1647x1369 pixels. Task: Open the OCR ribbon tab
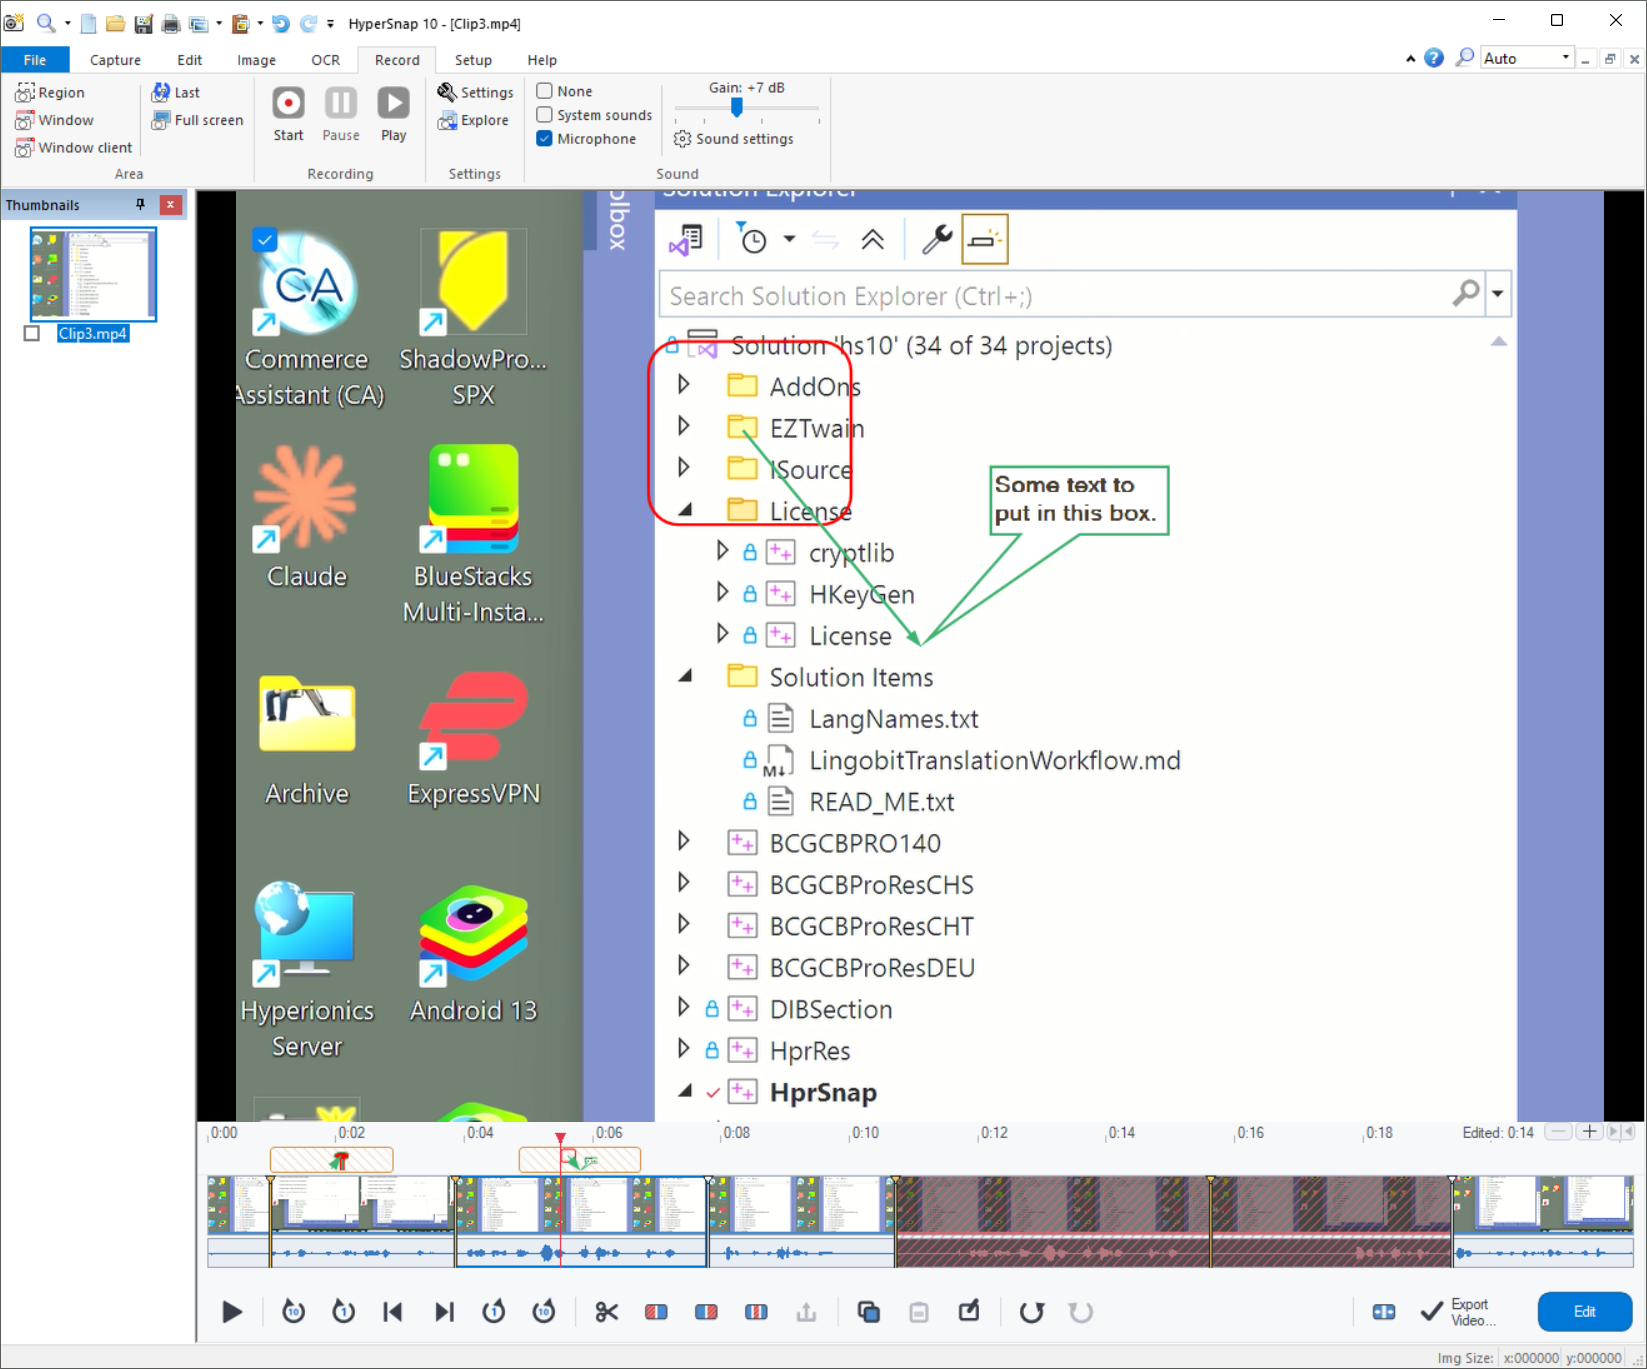pyautogui.click(x=325, y=60)
